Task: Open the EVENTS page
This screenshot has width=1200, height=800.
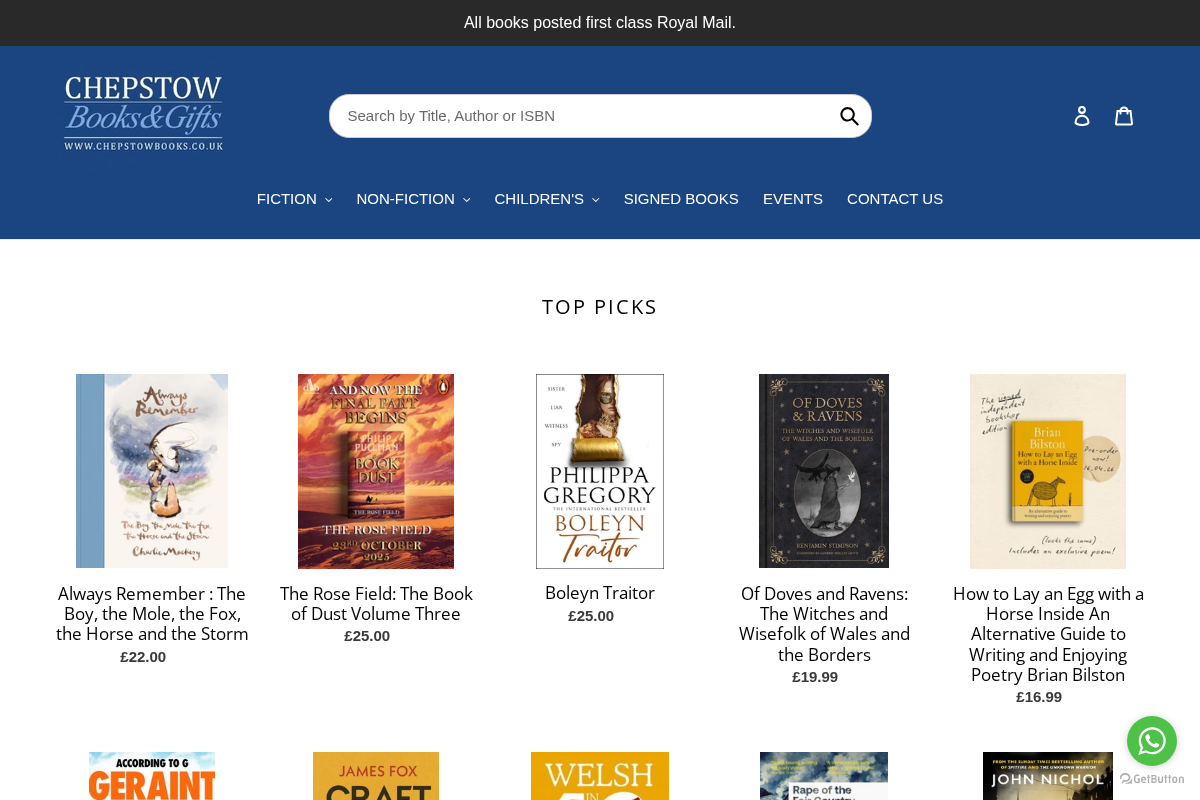Action: (x=793, y=199)
